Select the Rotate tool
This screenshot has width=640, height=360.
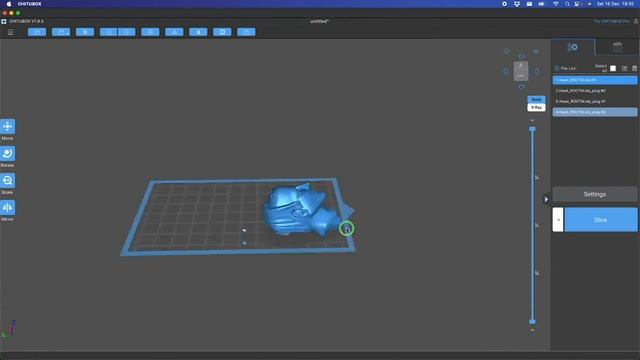7,153
